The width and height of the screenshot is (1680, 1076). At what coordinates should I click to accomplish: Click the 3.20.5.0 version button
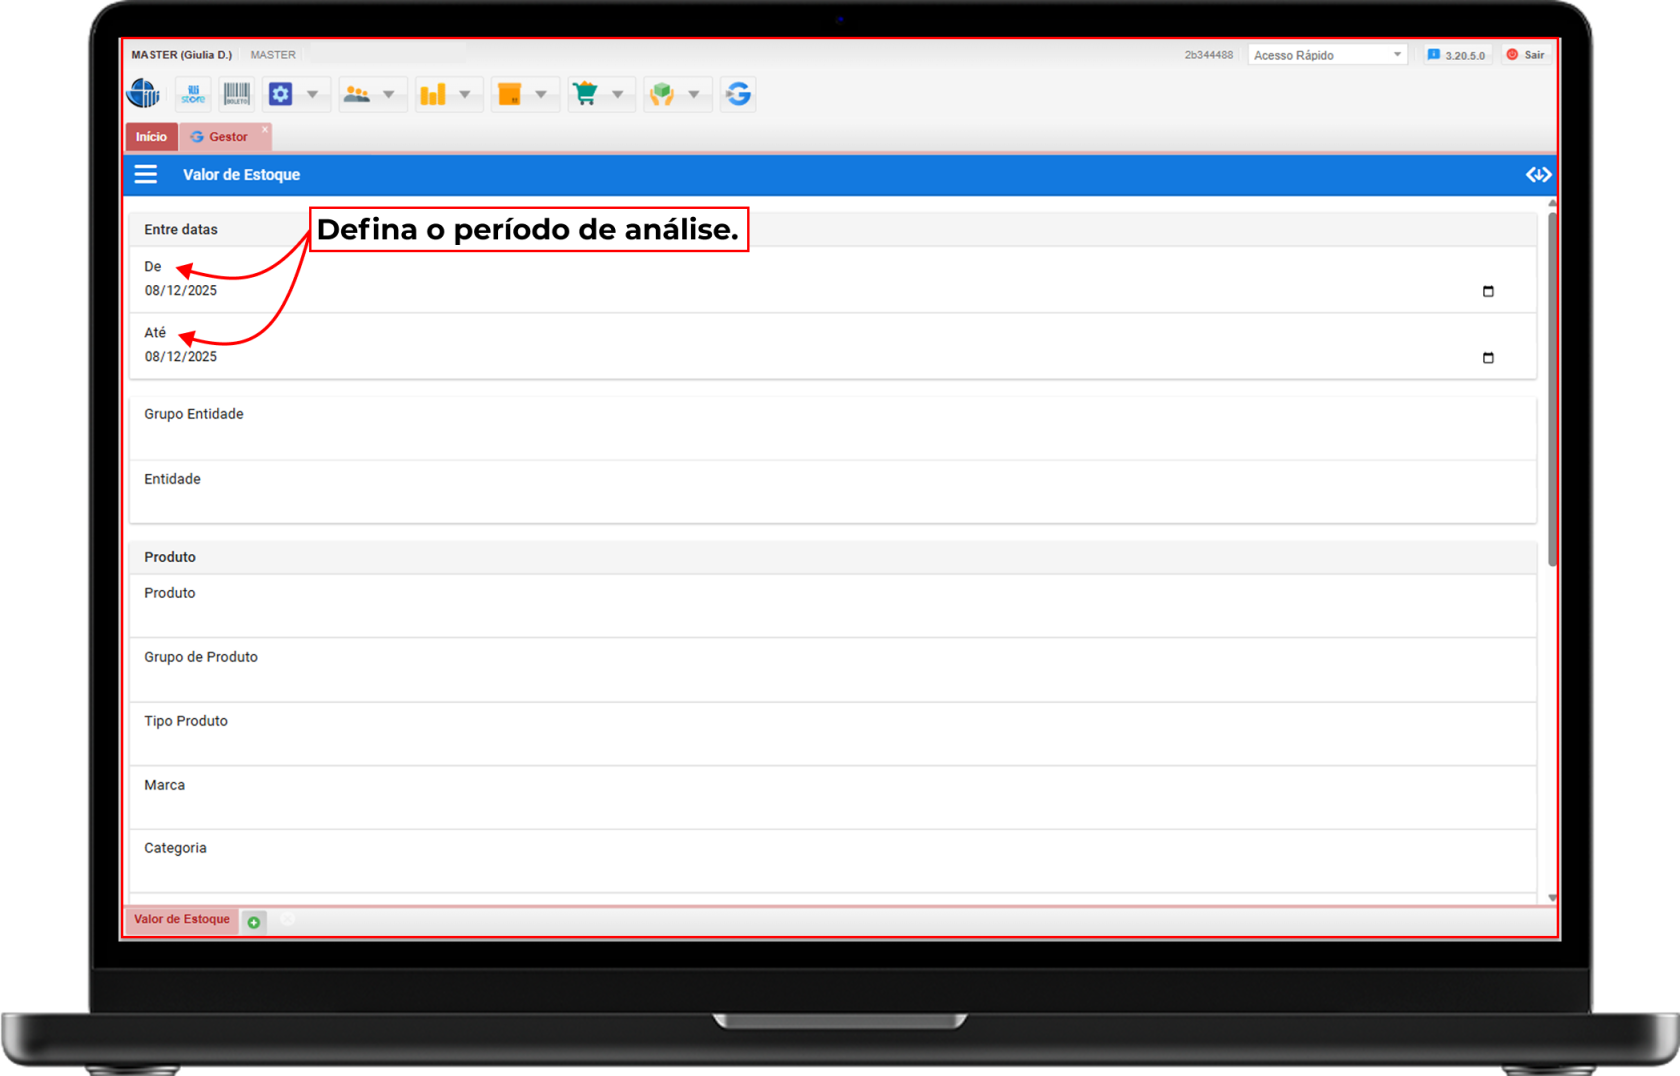(1457, 55)
